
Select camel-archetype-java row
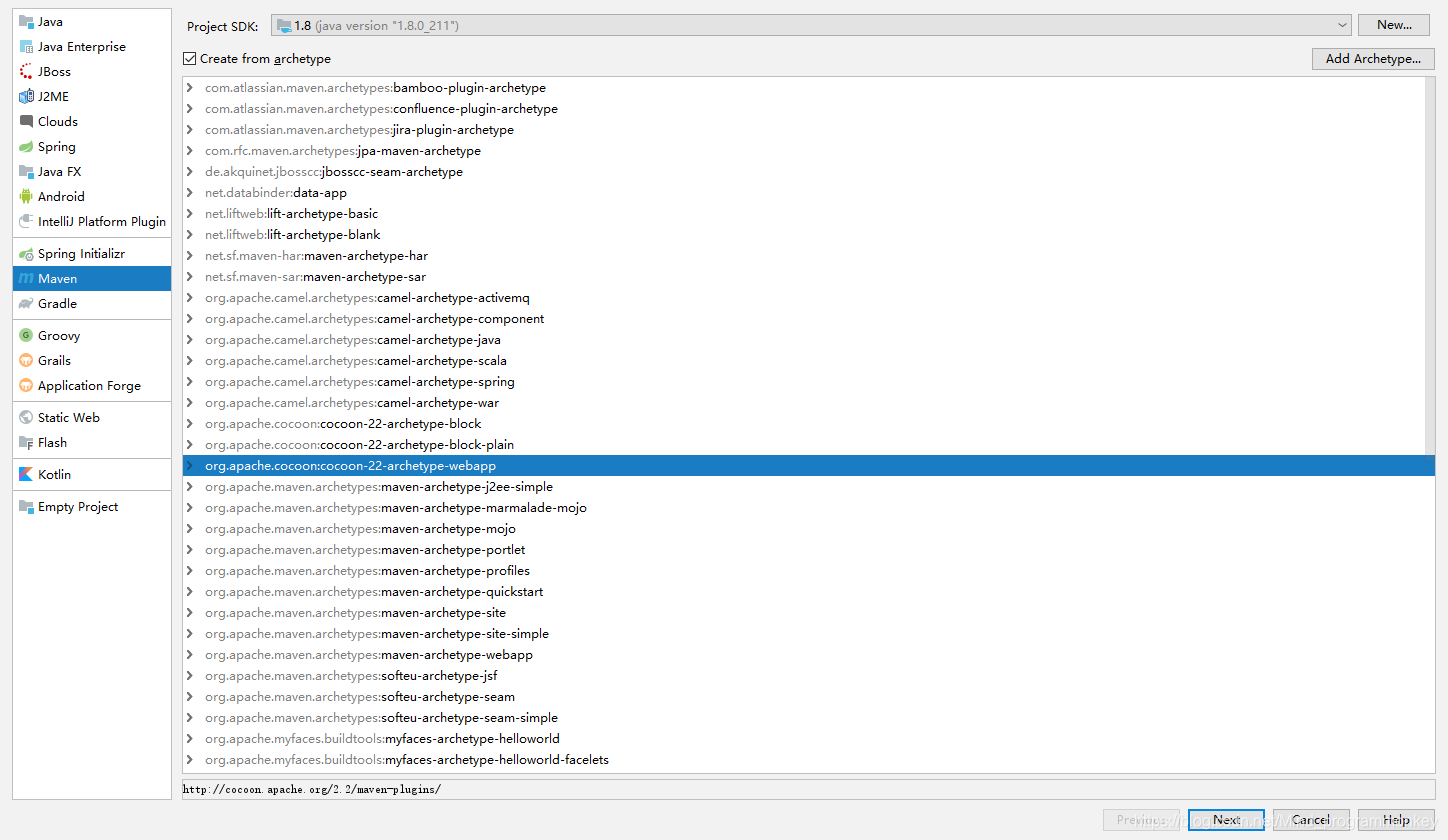click(804, 340)
